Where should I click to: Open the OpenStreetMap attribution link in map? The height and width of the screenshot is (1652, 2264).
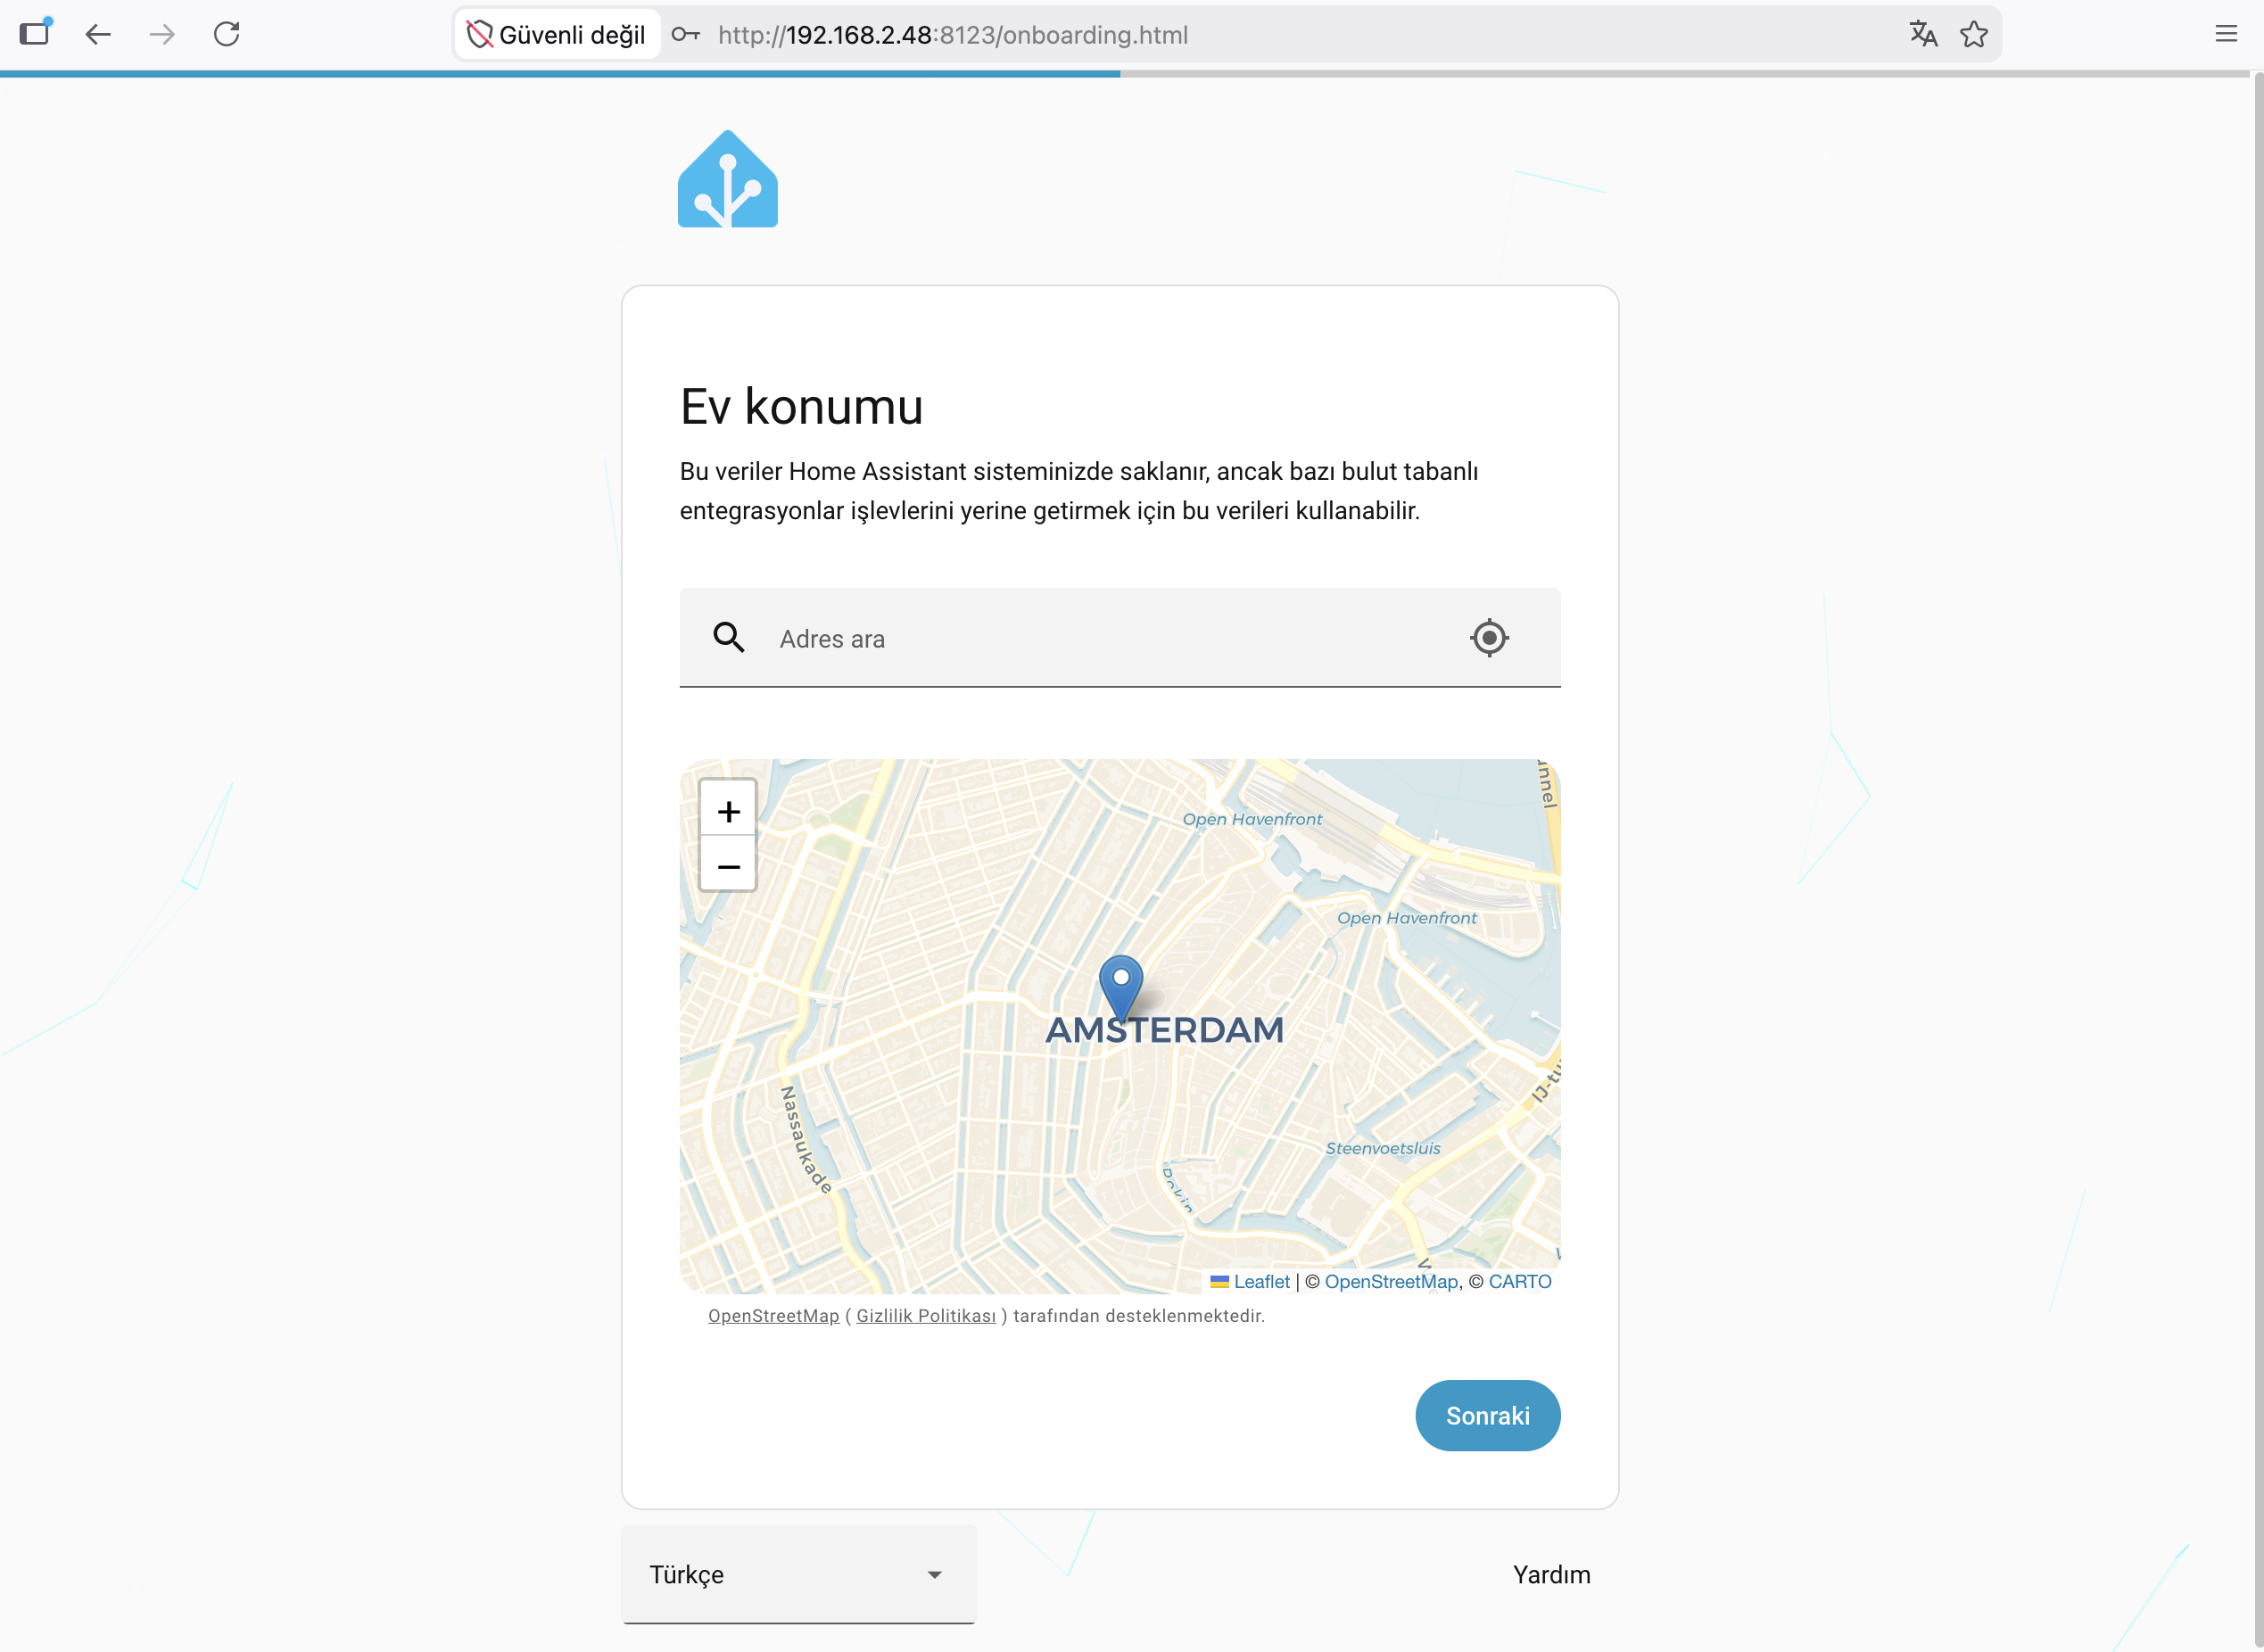[x=1391, y=1282]
